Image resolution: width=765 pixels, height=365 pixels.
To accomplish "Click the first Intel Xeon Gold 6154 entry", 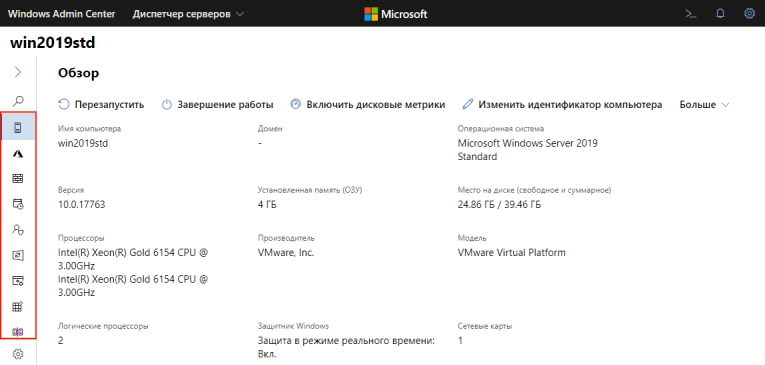I will tap(133, 260).
